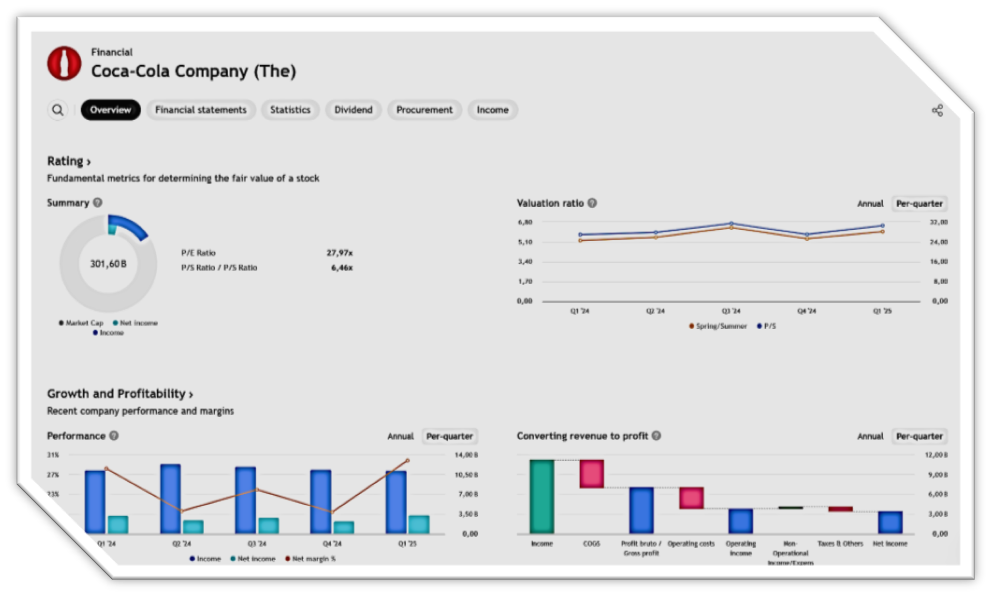Open the Procurement tab

tap(424, 110)
